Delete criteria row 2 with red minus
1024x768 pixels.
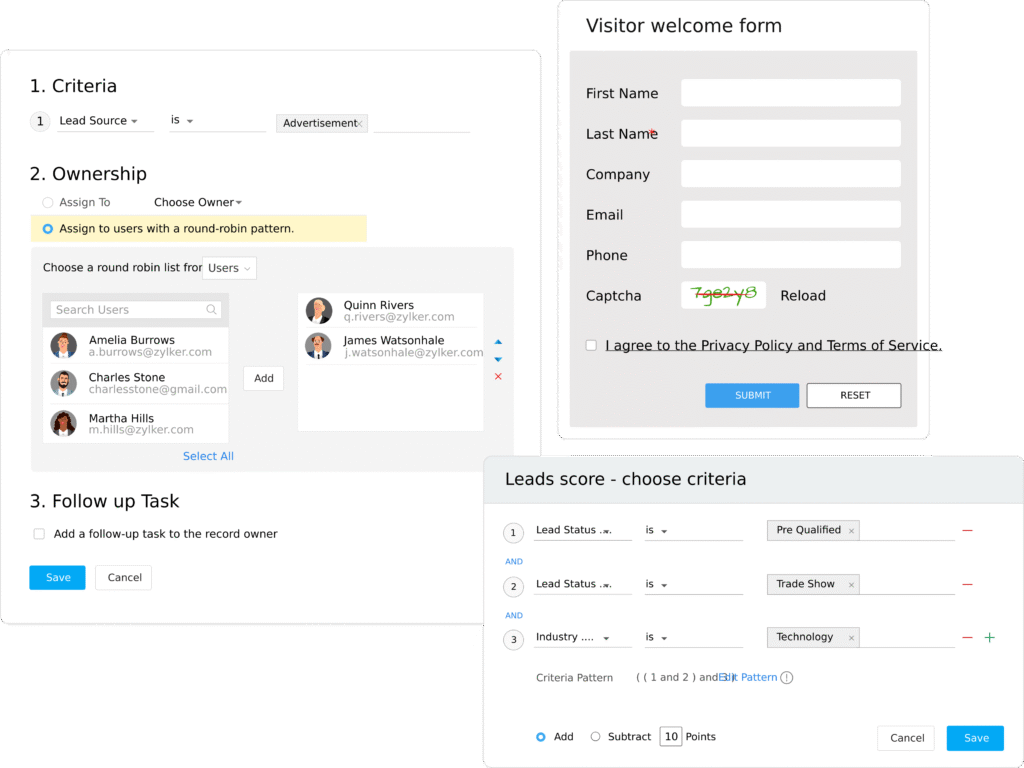[967, 584]
